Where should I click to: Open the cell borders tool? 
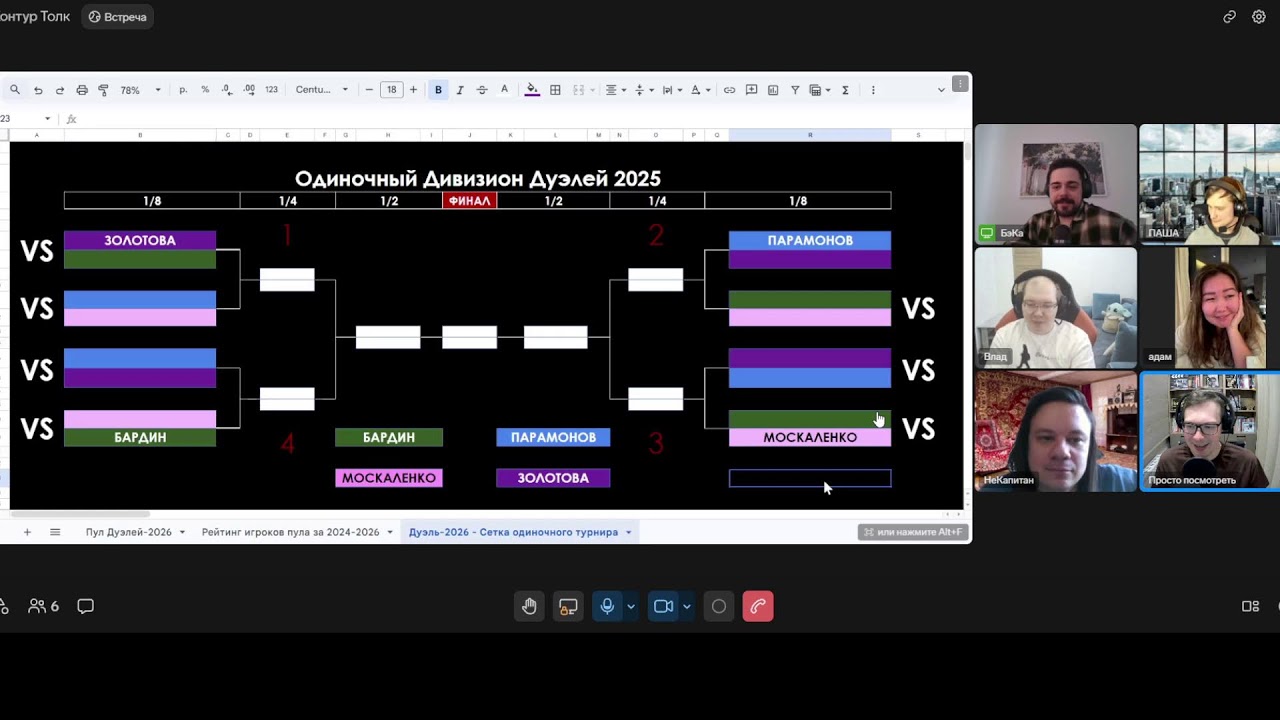point(555,90)
